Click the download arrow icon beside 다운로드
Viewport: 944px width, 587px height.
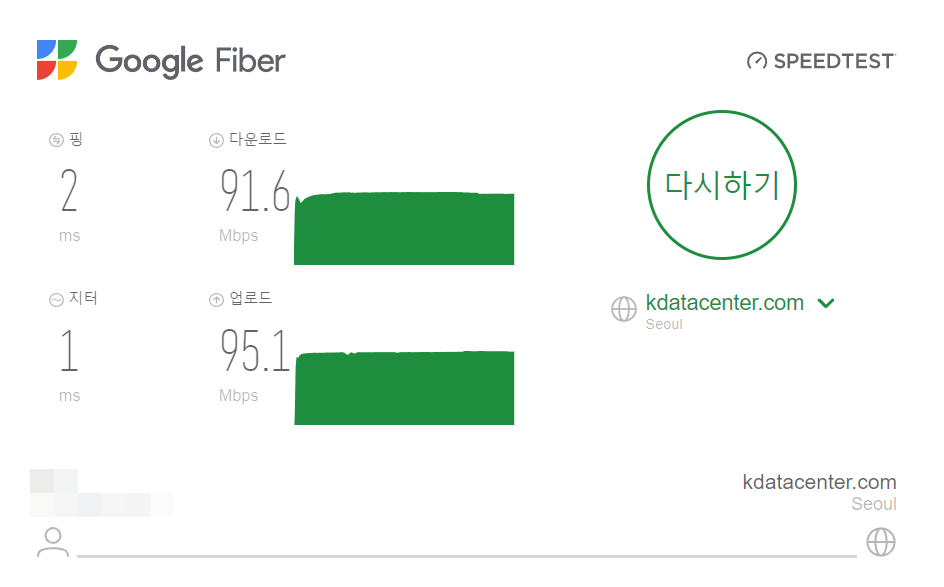(x=215, y=139)
